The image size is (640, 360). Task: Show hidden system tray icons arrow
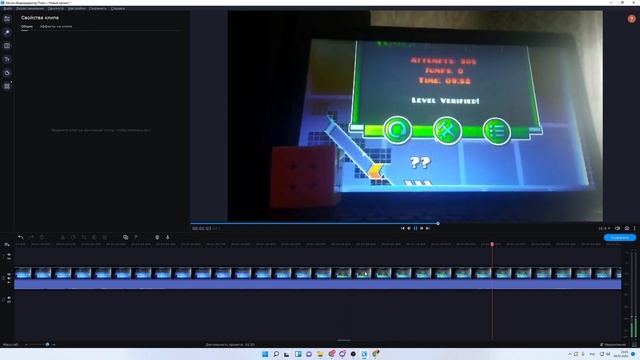(x=570, y=354)
